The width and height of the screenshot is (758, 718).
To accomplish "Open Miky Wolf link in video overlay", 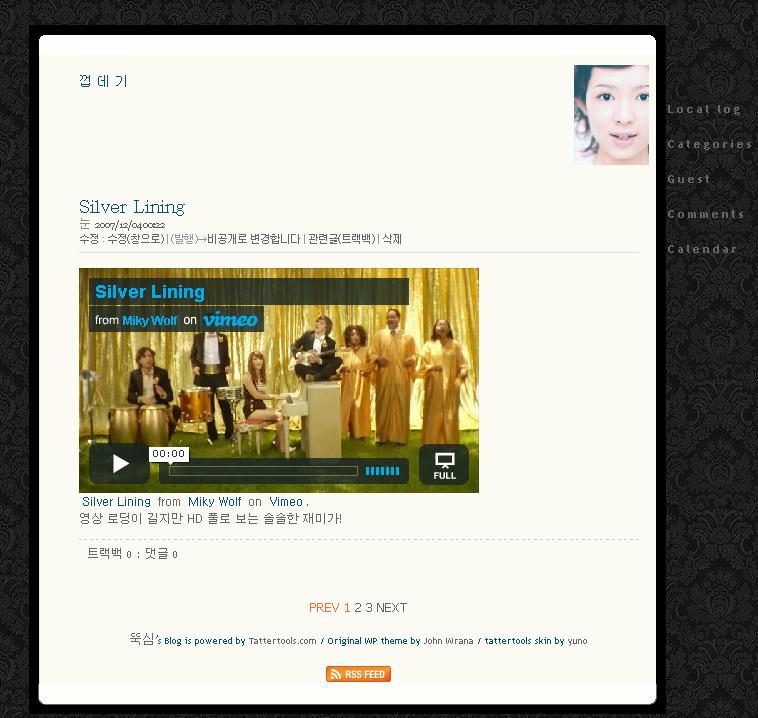I will point(150,320).
